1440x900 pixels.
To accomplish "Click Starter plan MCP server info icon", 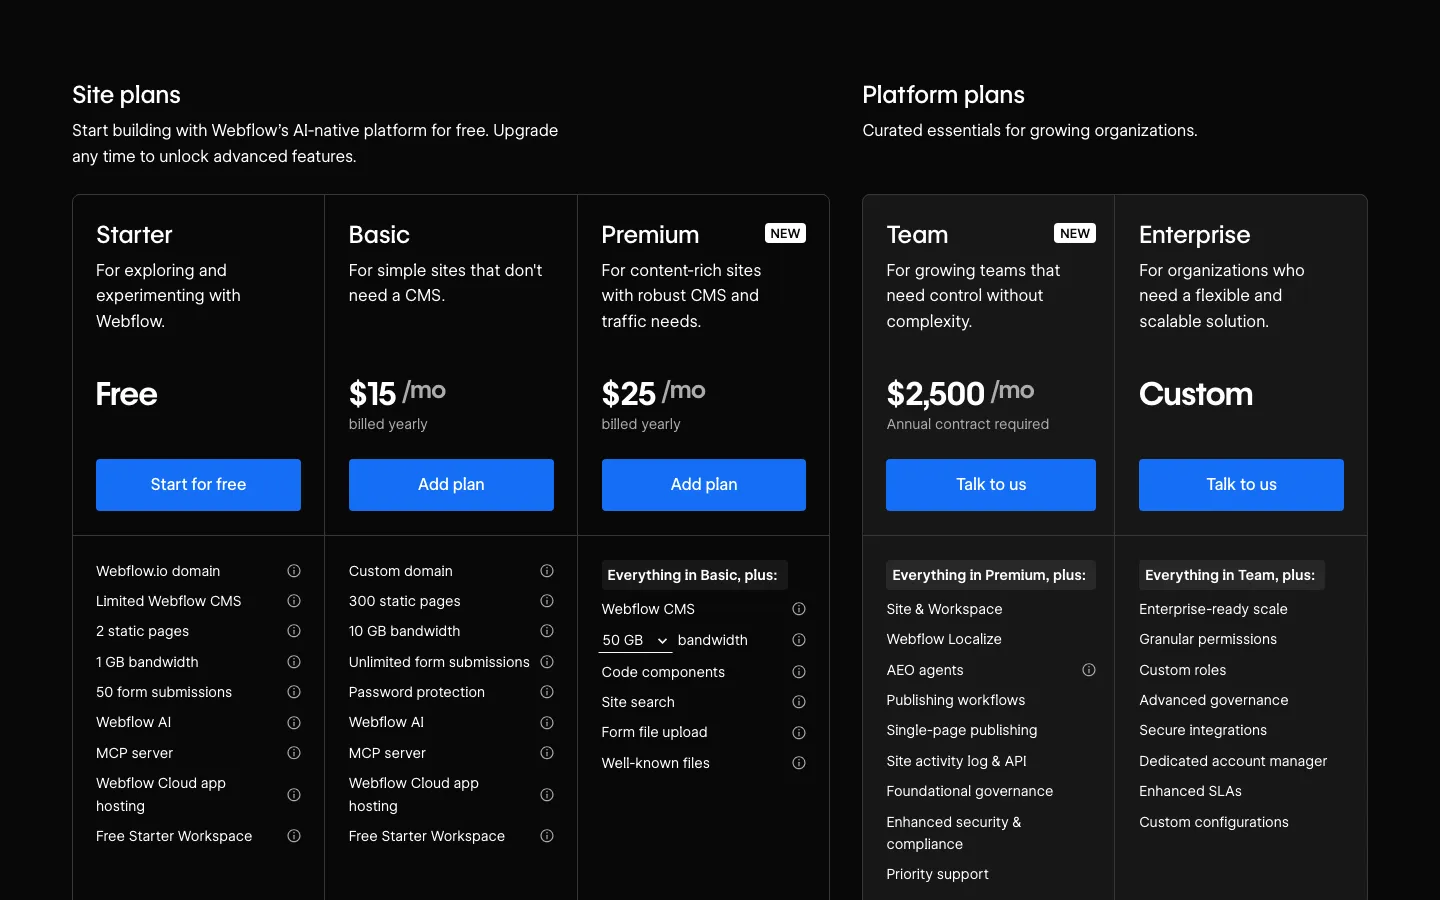I will click(x=294, y=753).
